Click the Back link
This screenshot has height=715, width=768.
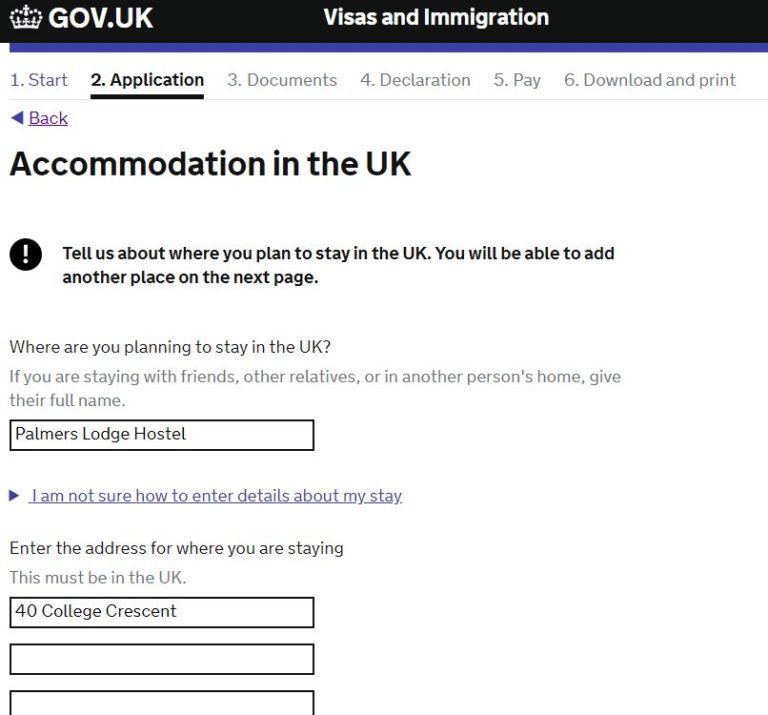(x=48, y=118)
